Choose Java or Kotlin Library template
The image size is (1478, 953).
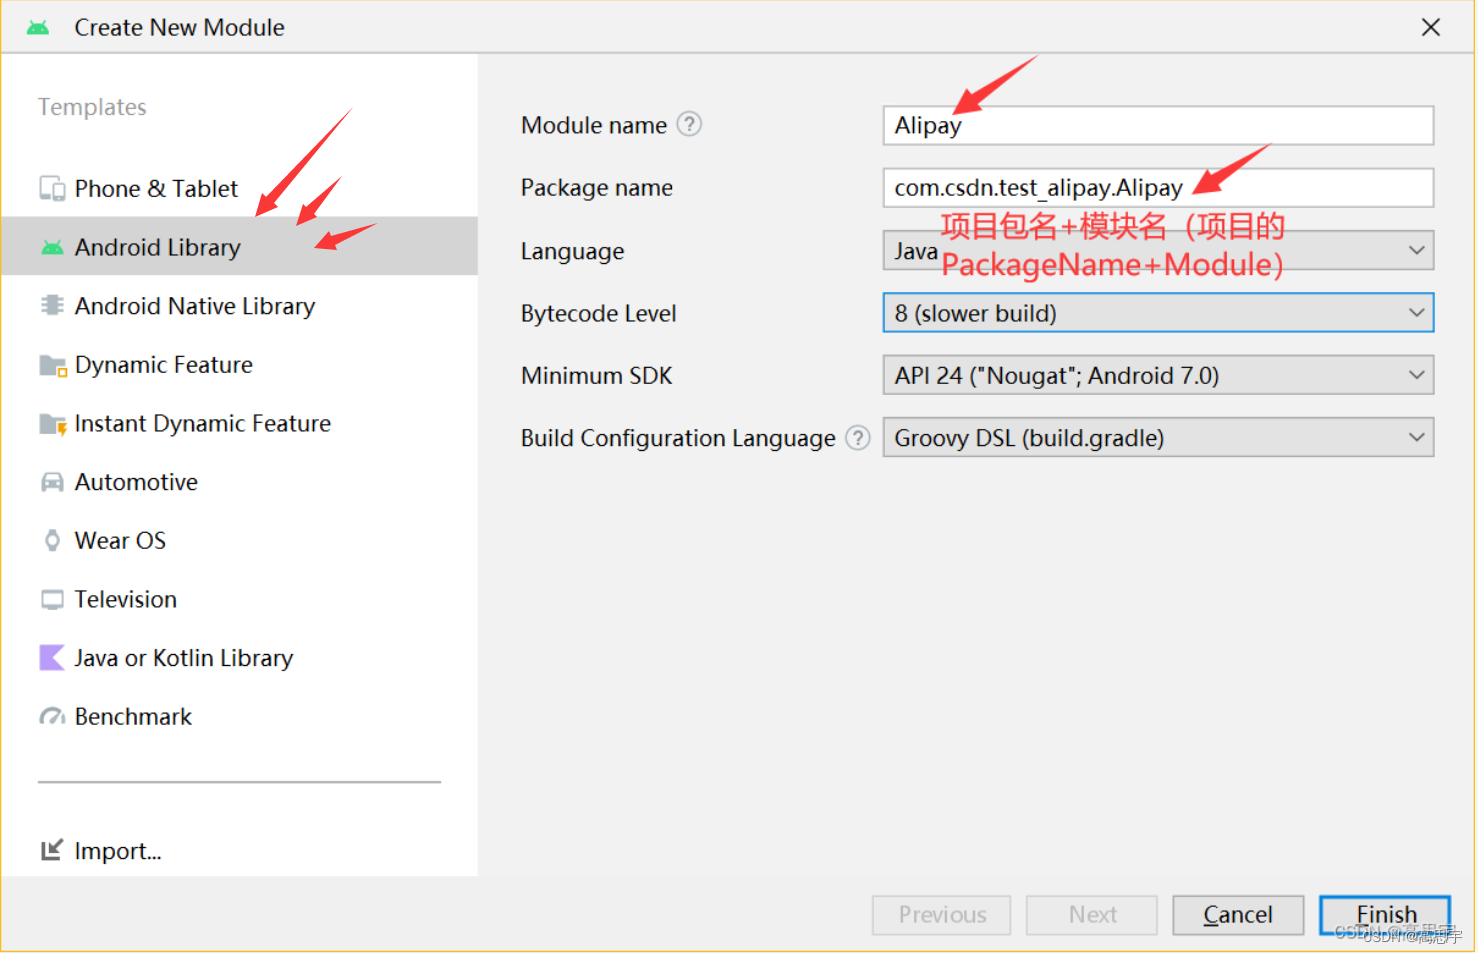[x=239, y=658]
